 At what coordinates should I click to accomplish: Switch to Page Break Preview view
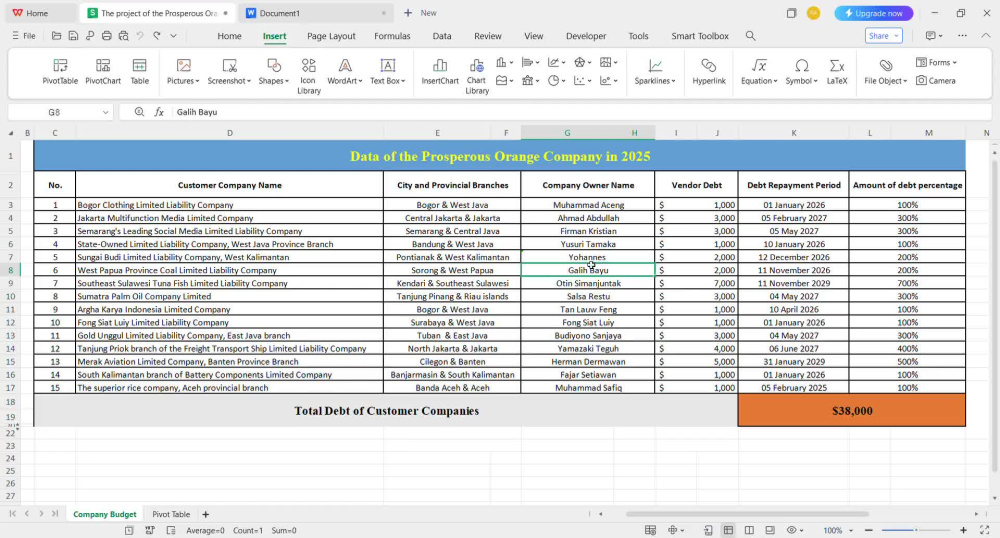click(749, 530)
